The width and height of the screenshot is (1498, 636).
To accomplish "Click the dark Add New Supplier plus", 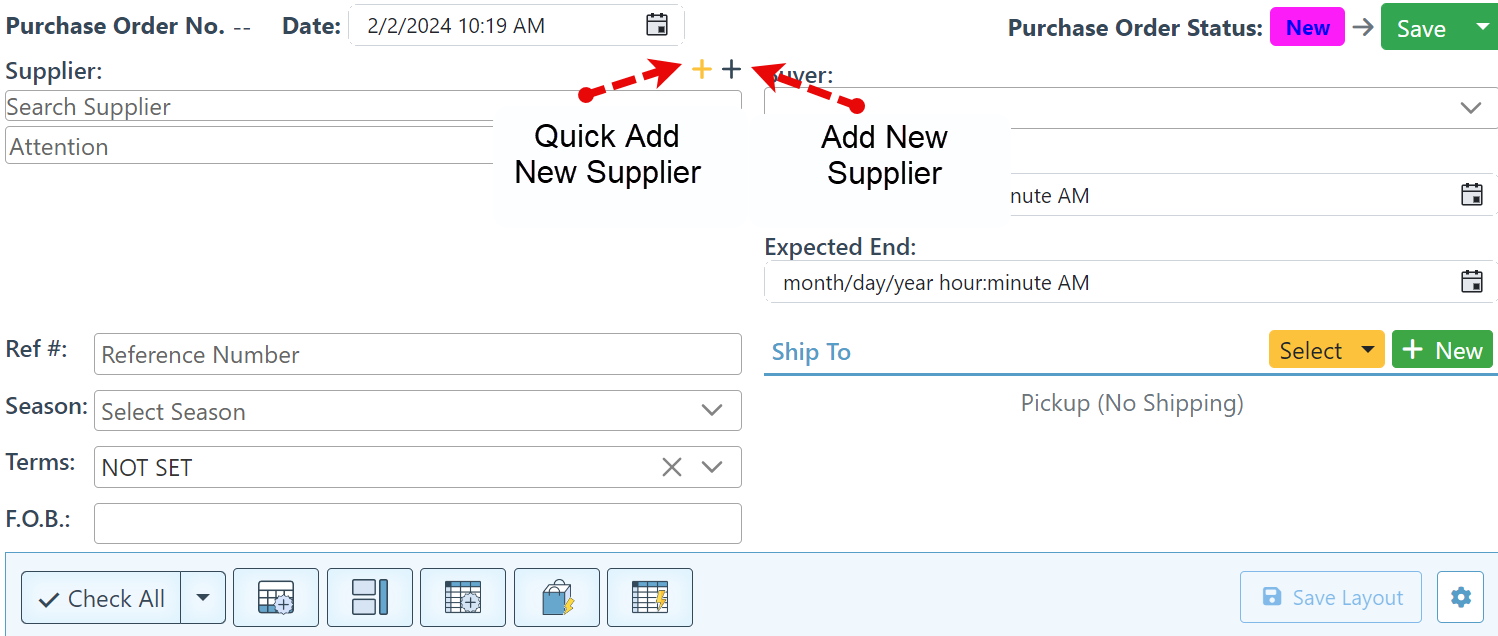I will (732, 69).
